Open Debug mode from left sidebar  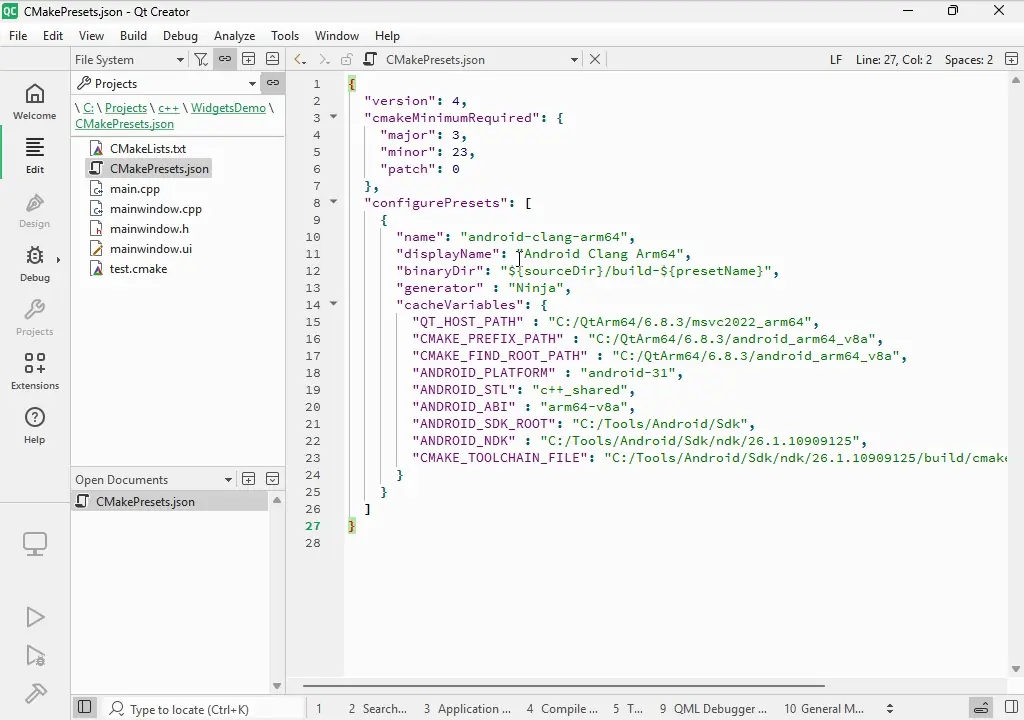click(35, 264)
